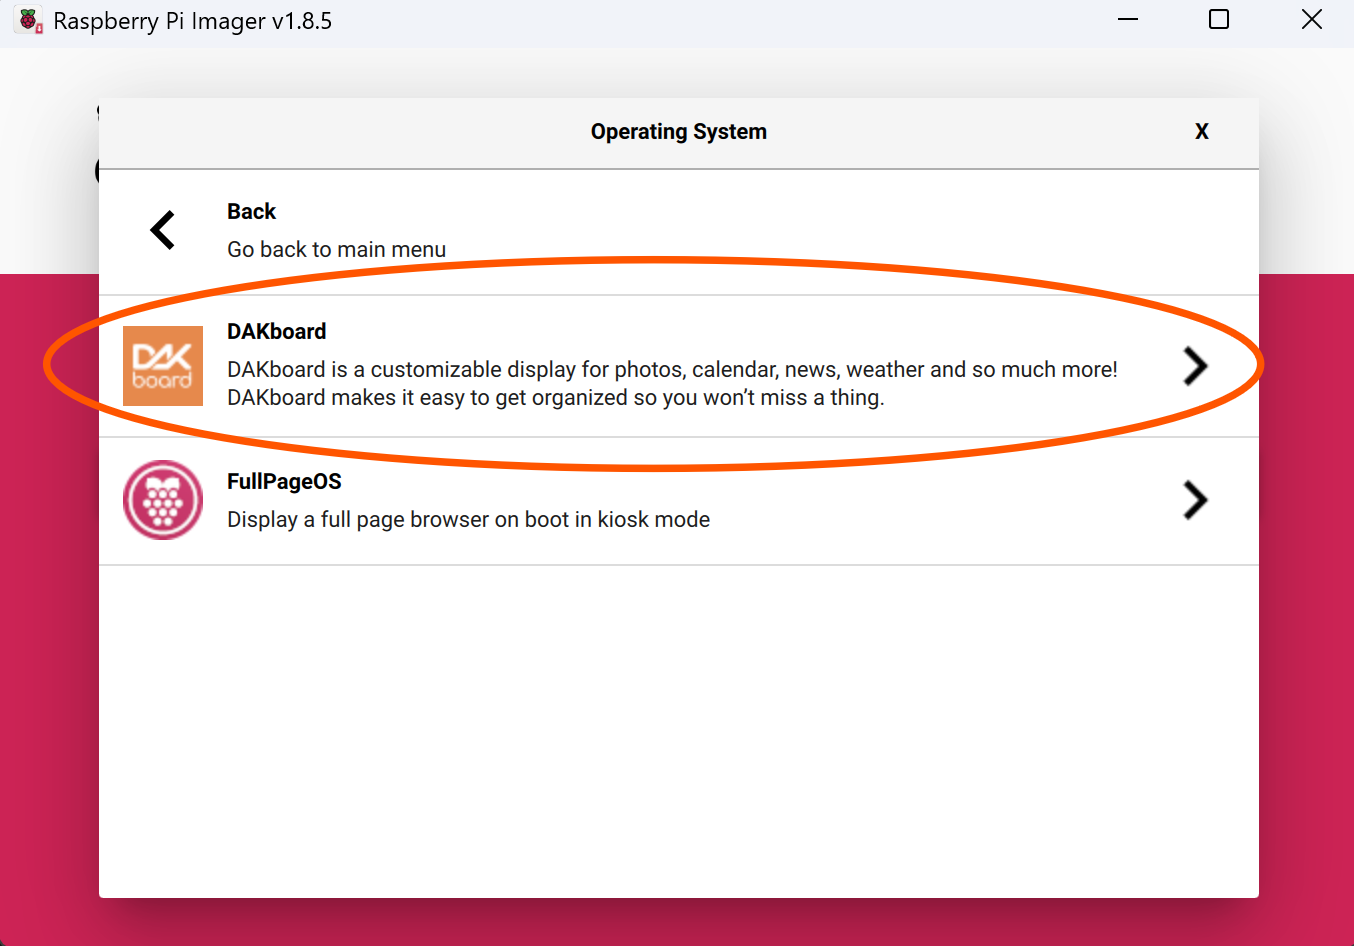
Task: Click the Back menu item label
Action: [x=251, y=212]
